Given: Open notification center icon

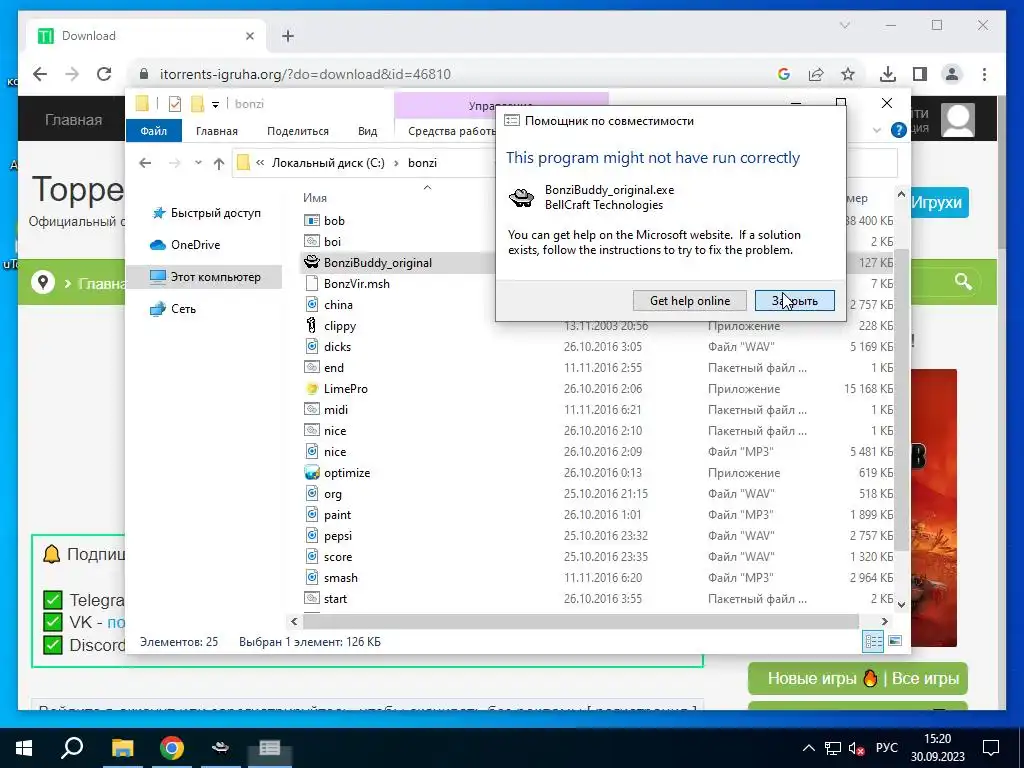Looking at the screenshot, I should click(x=991, y=748).
